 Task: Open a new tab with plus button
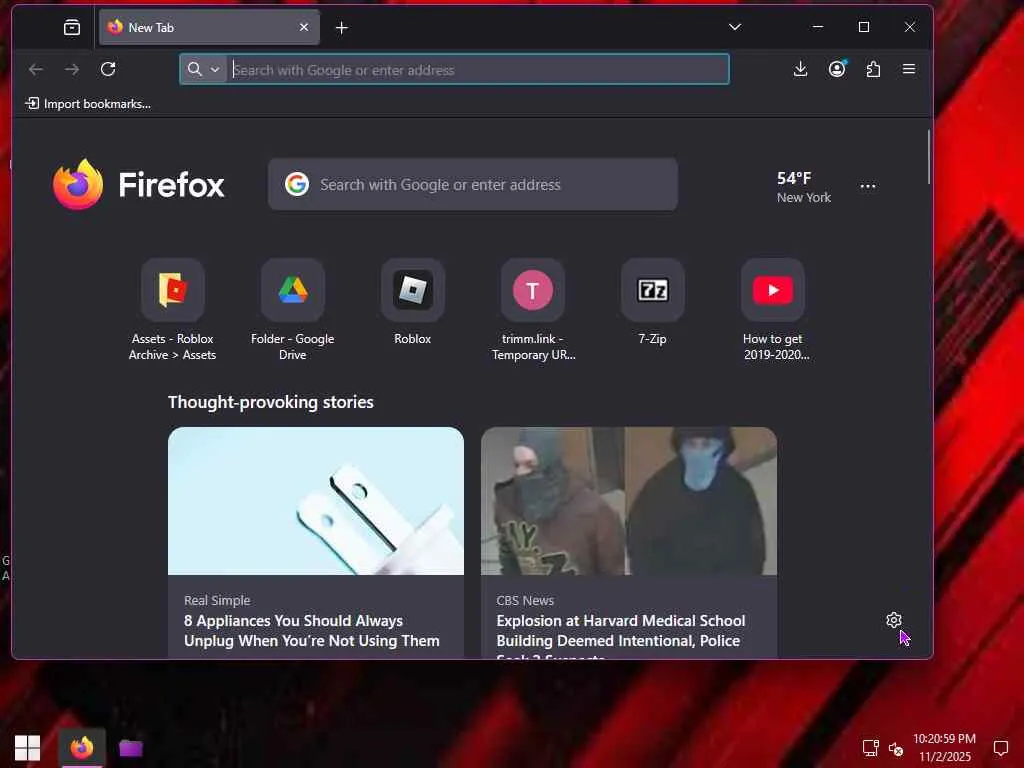(x=342, y=27)
